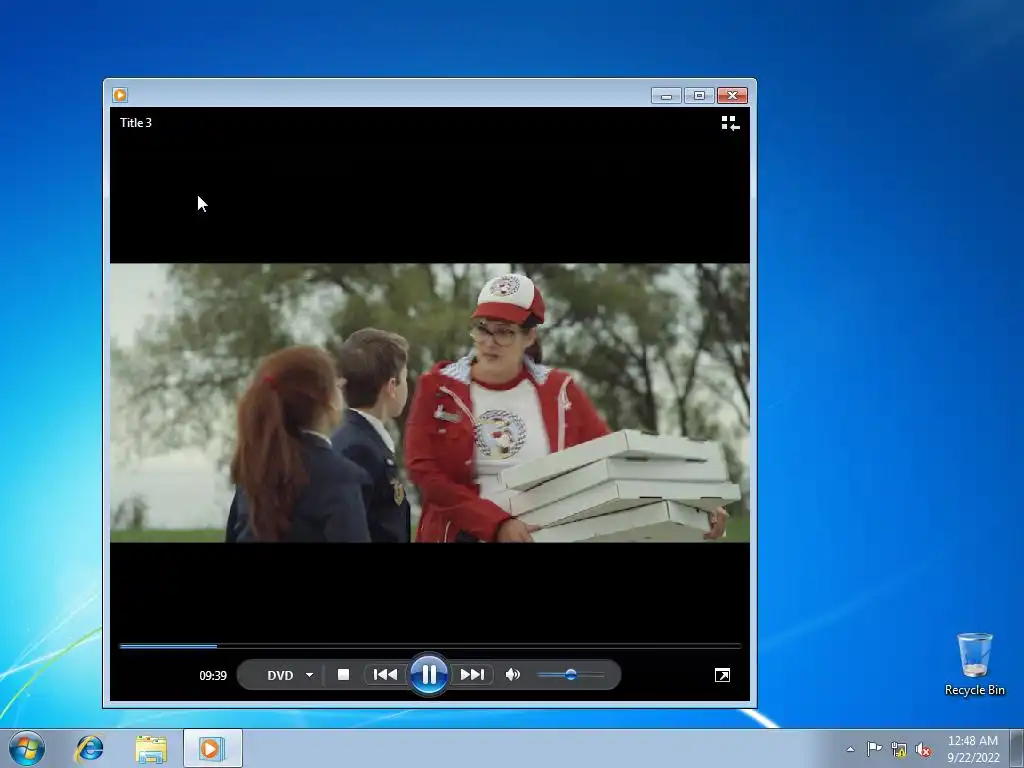The image size is (1024, 768).
Task: Click the Show desktop button
Action: coord(1017,748)
